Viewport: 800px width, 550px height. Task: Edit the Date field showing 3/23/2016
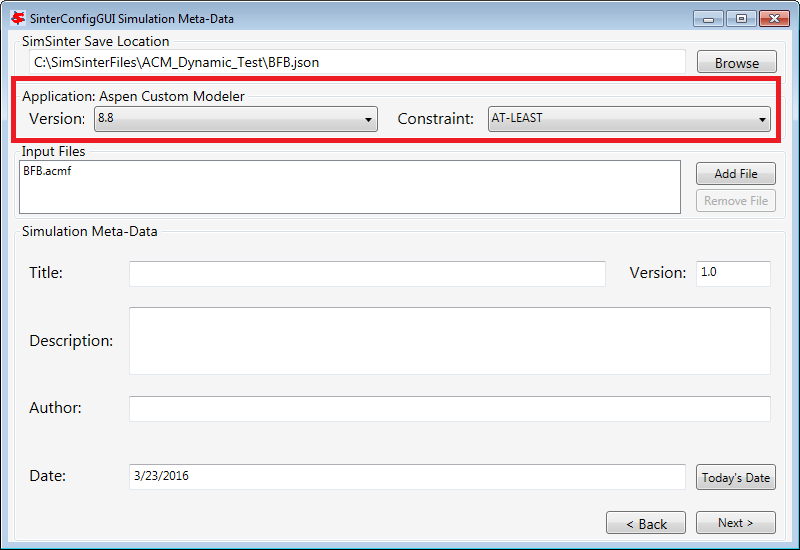pyautogui.click(x=407, y=477)
